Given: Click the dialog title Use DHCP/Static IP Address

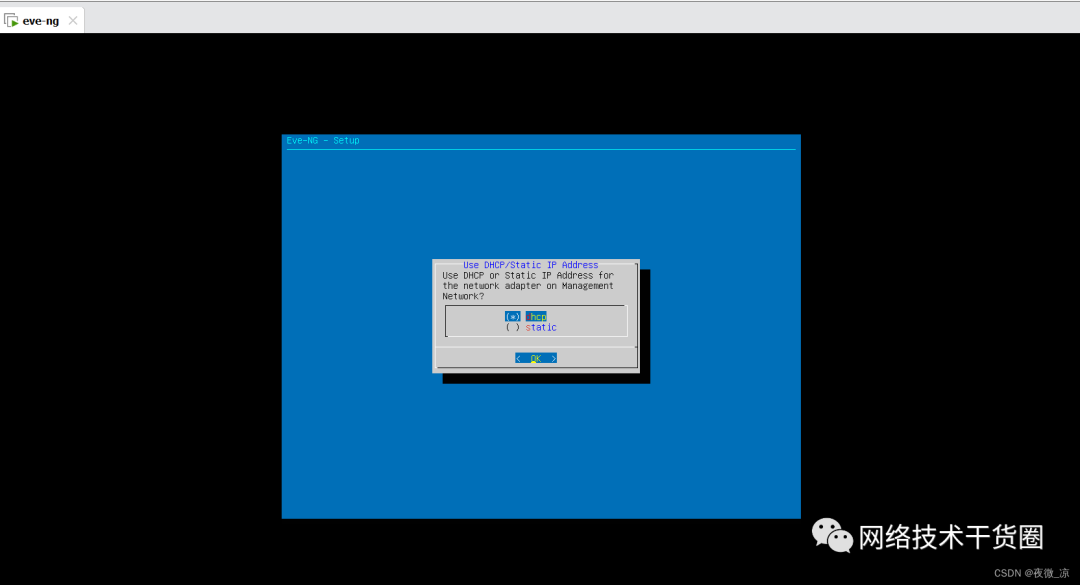Looking at the screenshot, I should (532, 264).
